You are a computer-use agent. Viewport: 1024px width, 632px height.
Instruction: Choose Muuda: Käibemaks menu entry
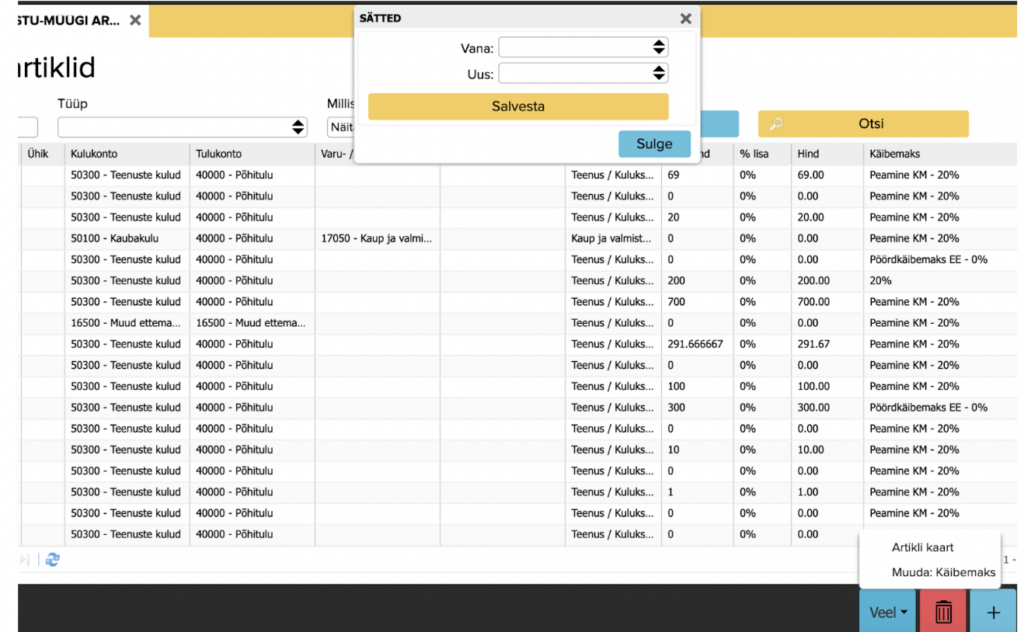coord(943,572)
